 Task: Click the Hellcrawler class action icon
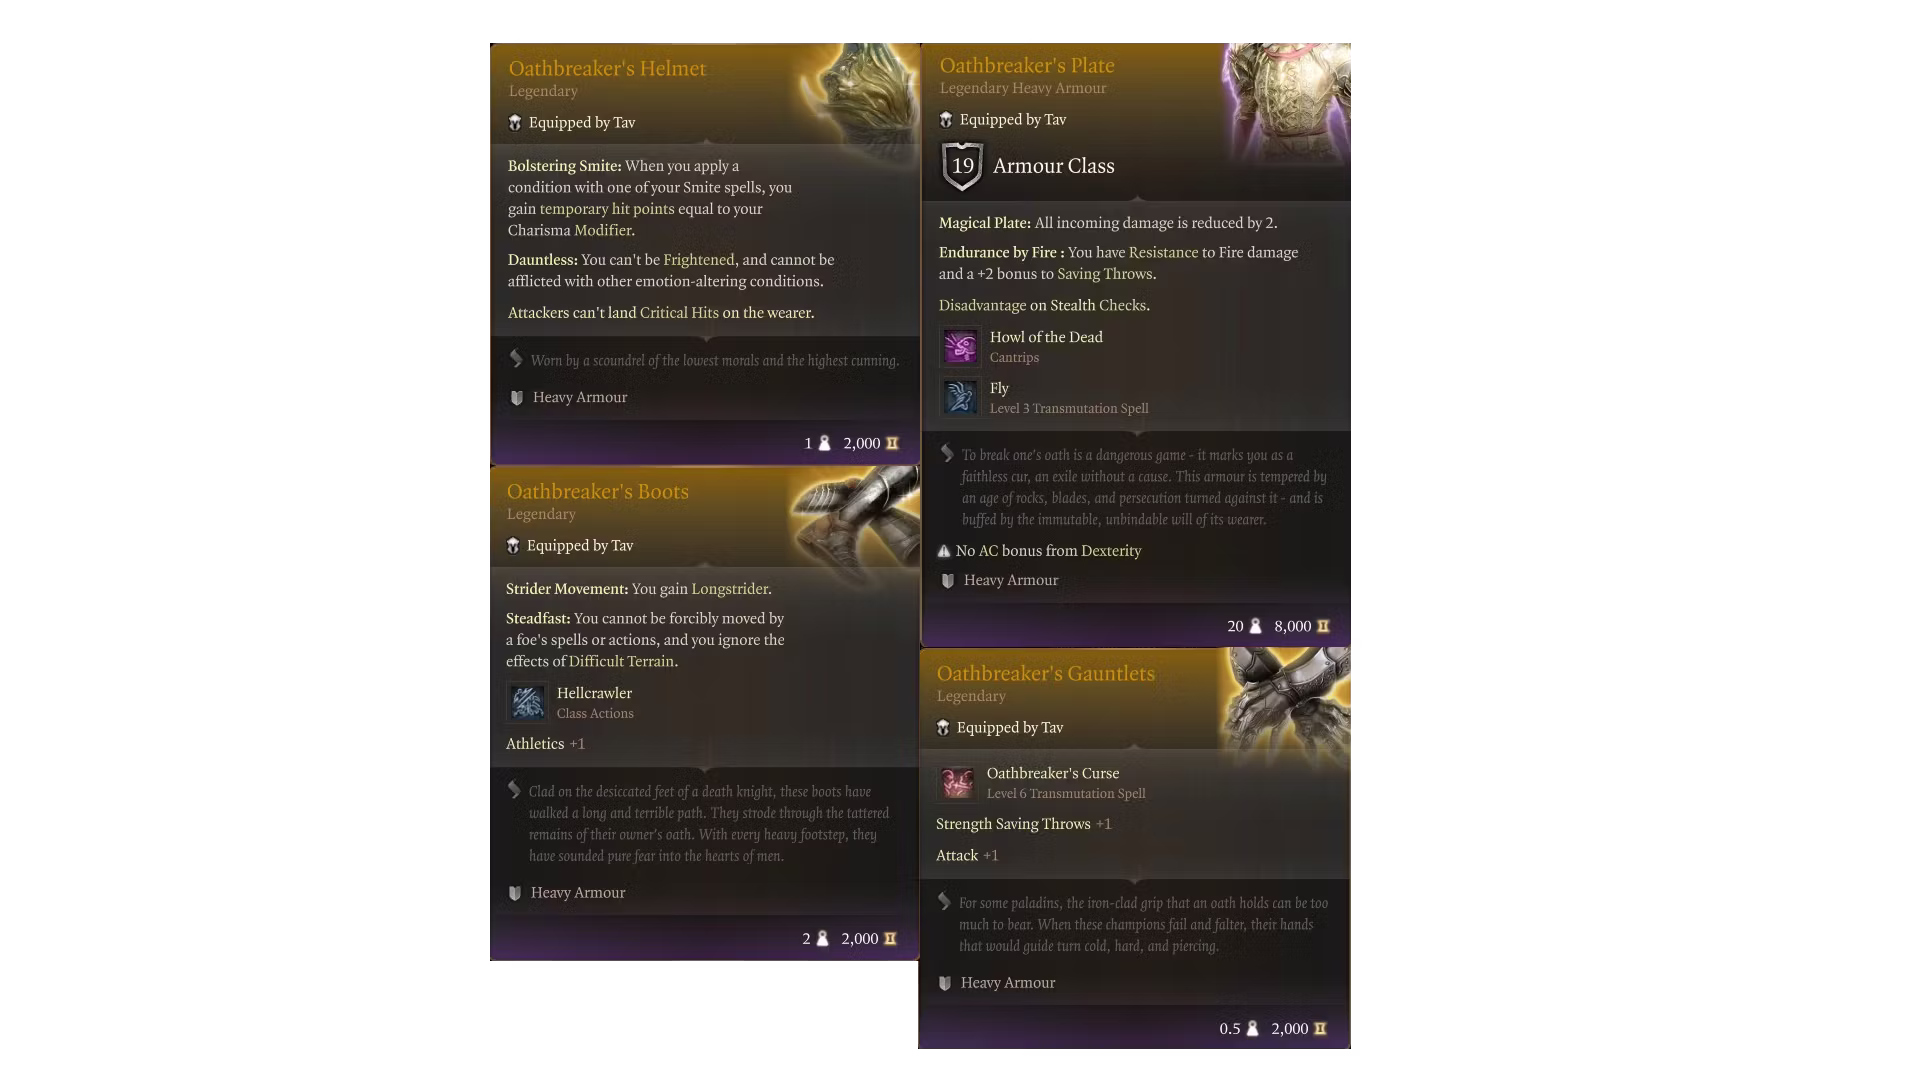527,702
